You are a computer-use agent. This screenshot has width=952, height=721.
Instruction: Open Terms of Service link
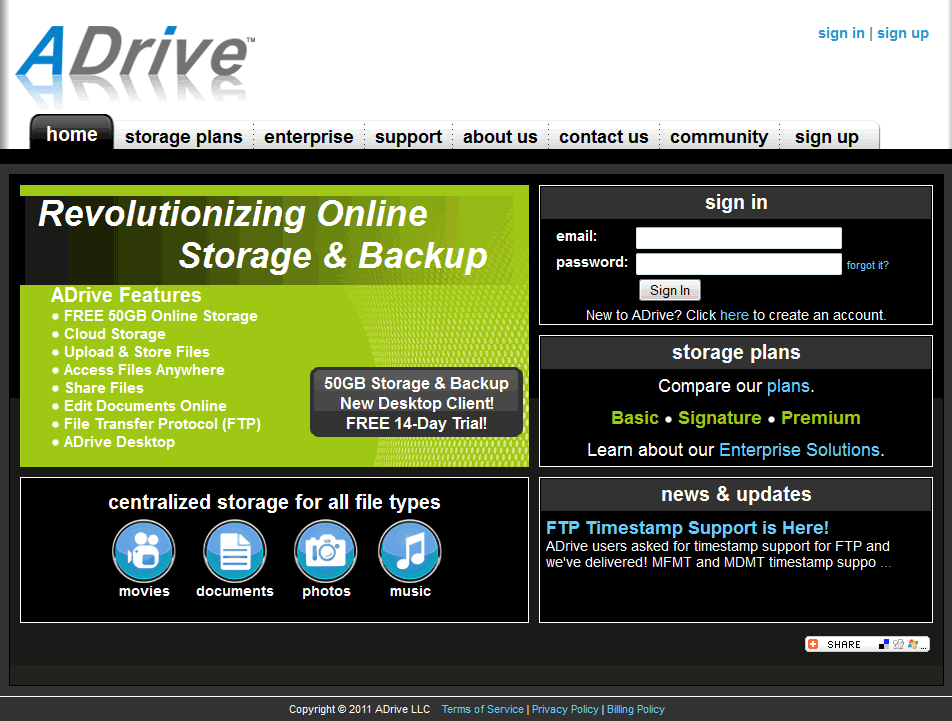[482, 709]
